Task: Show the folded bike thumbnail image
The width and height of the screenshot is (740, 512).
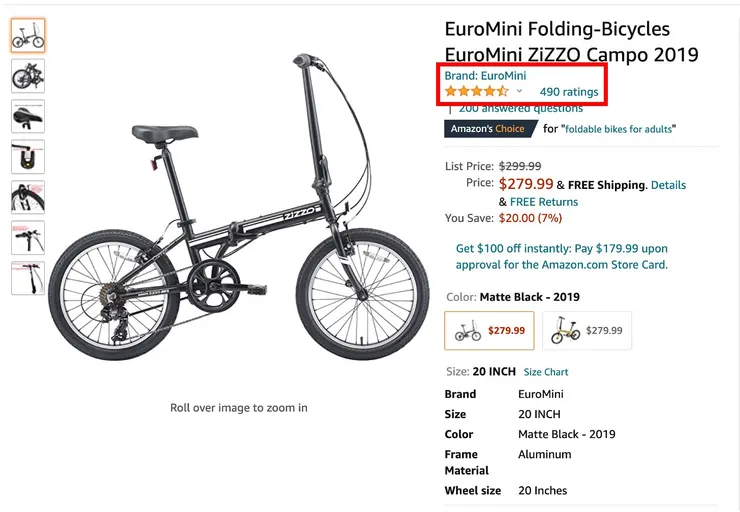Action: 28,76
